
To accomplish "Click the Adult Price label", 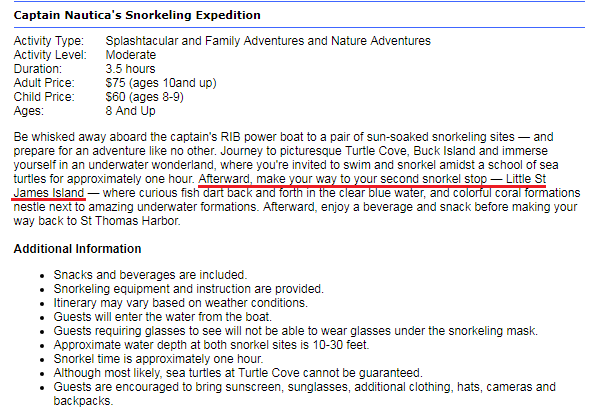I will 43,83.
